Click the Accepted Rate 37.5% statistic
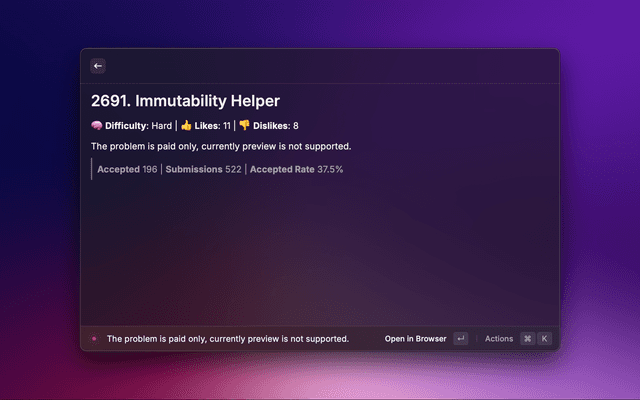640x400 pixels. pyautogui.click(x=296, y=169)
